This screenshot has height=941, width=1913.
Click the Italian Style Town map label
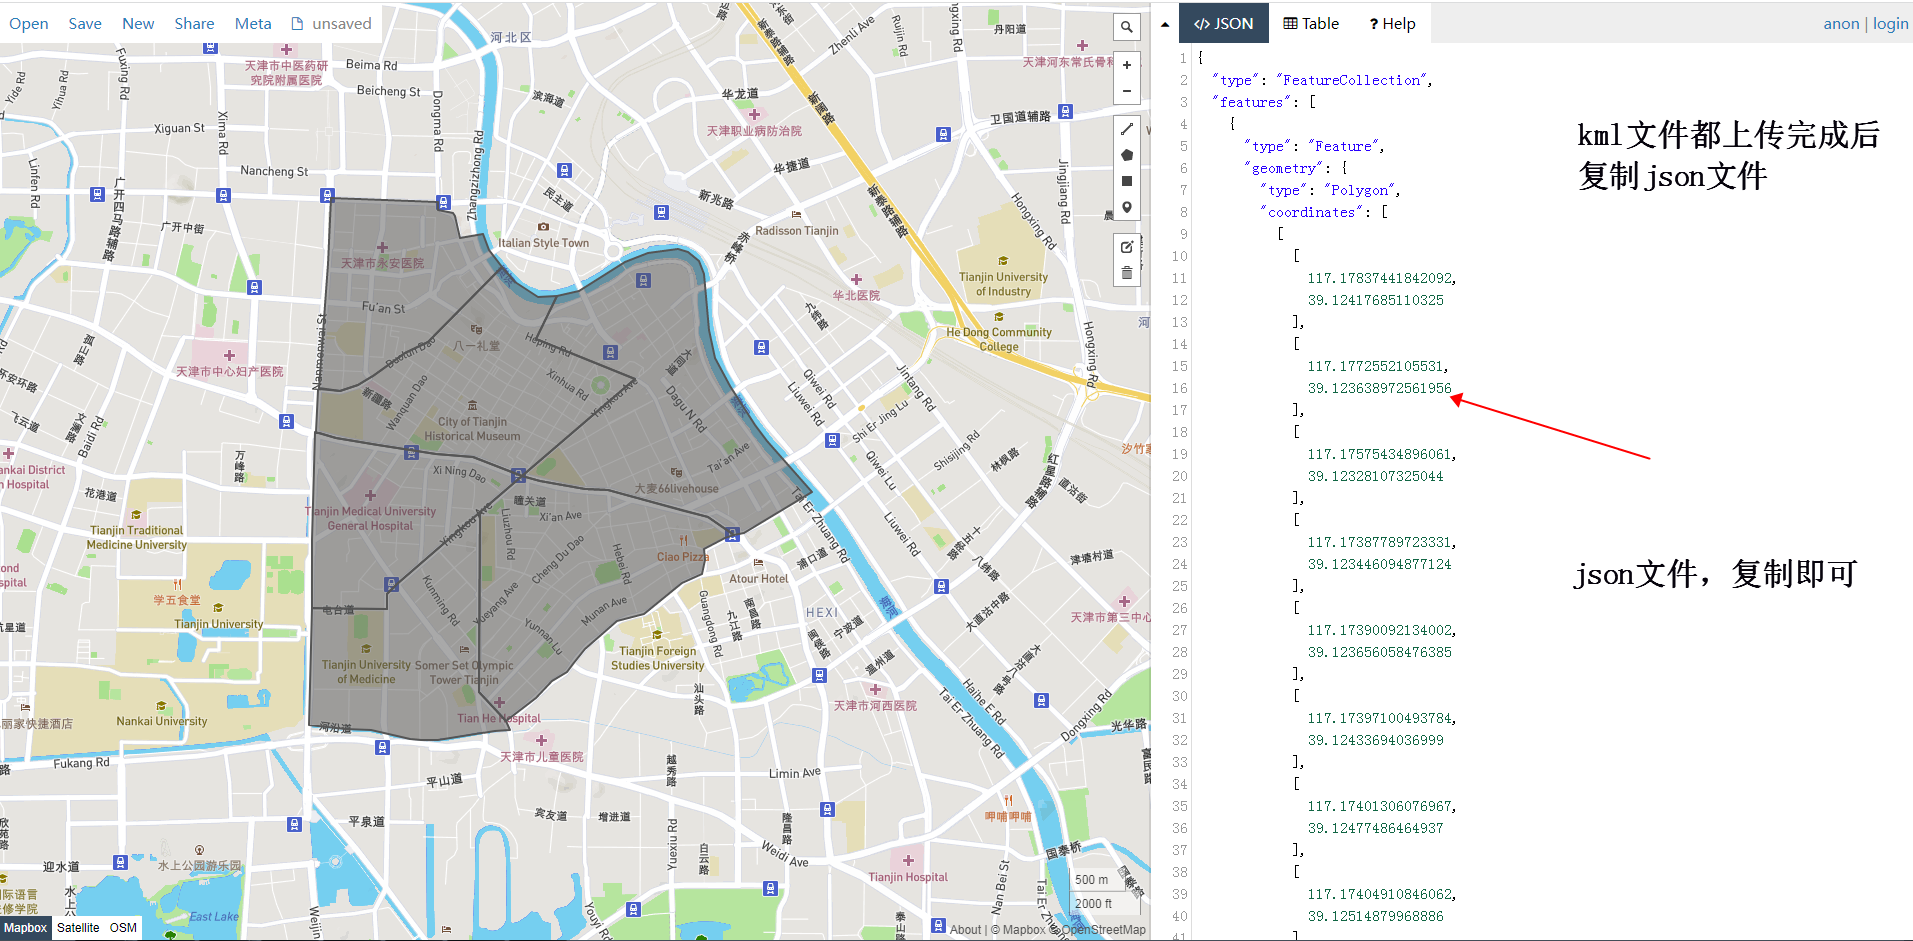pyautogui.click(x=544, y=243)
